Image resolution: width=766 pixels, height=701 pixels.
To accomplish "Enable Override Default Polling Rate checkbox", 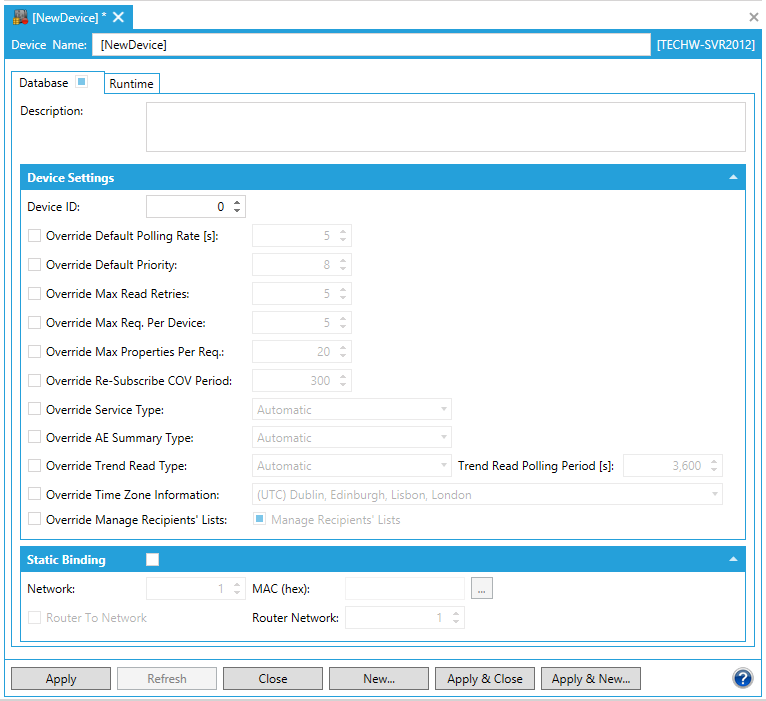I will point(35,237).
